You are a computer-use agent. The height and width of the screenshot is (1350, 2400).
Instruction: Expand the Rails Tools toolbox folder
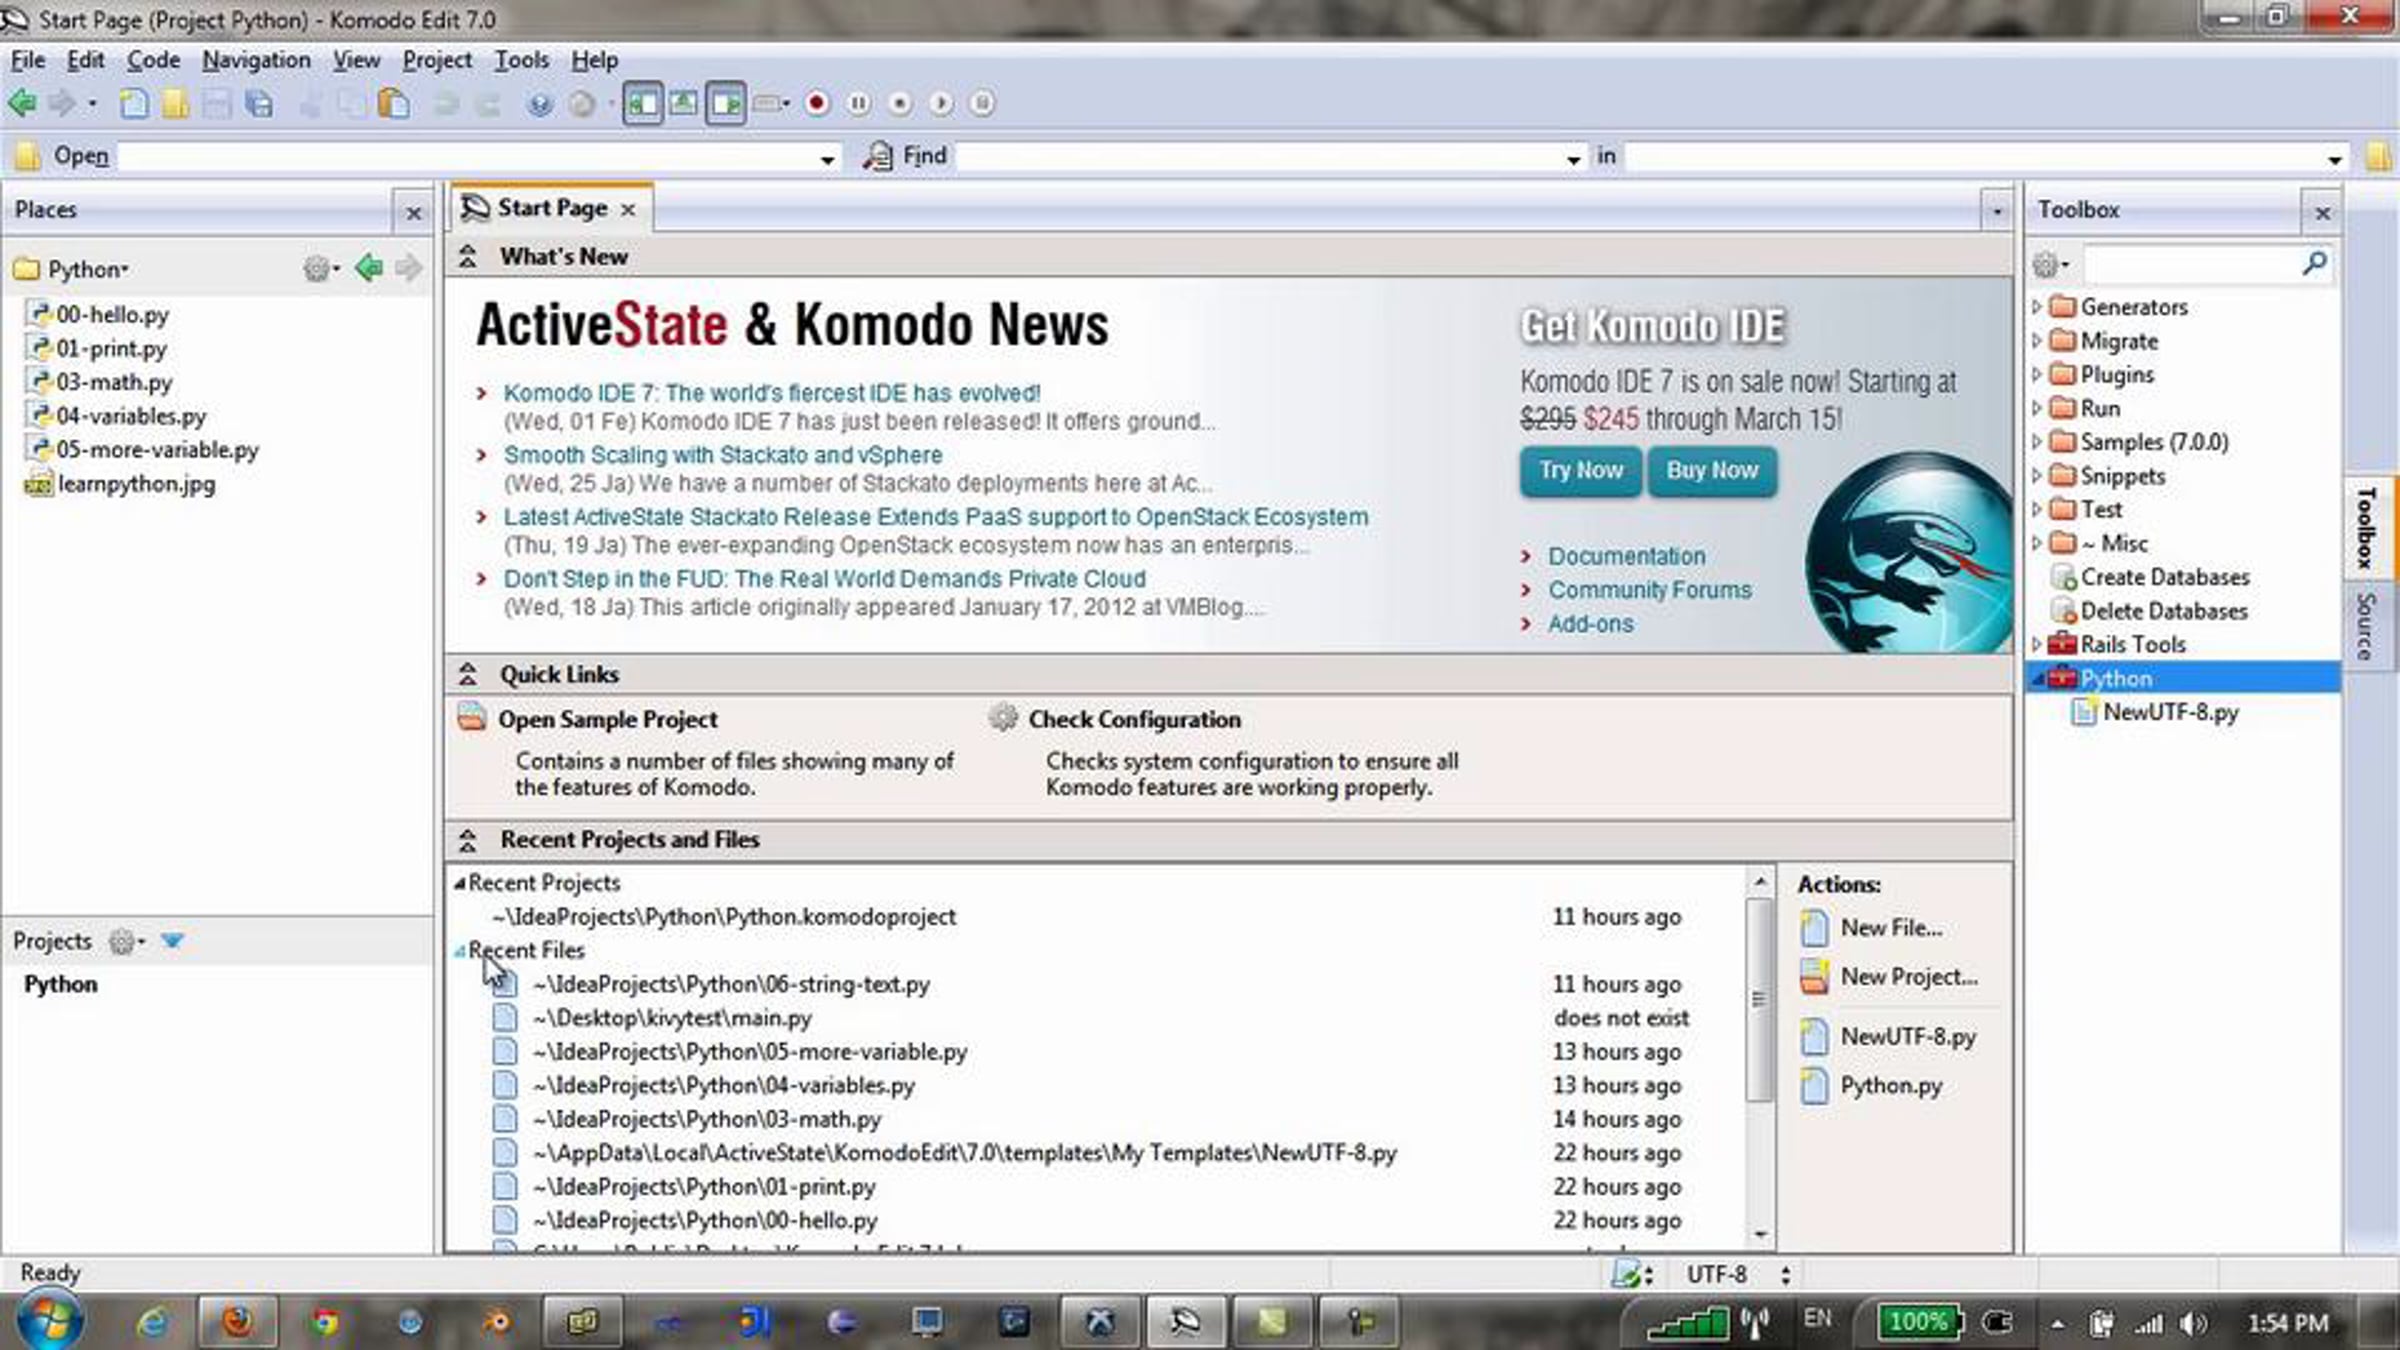2036,645
